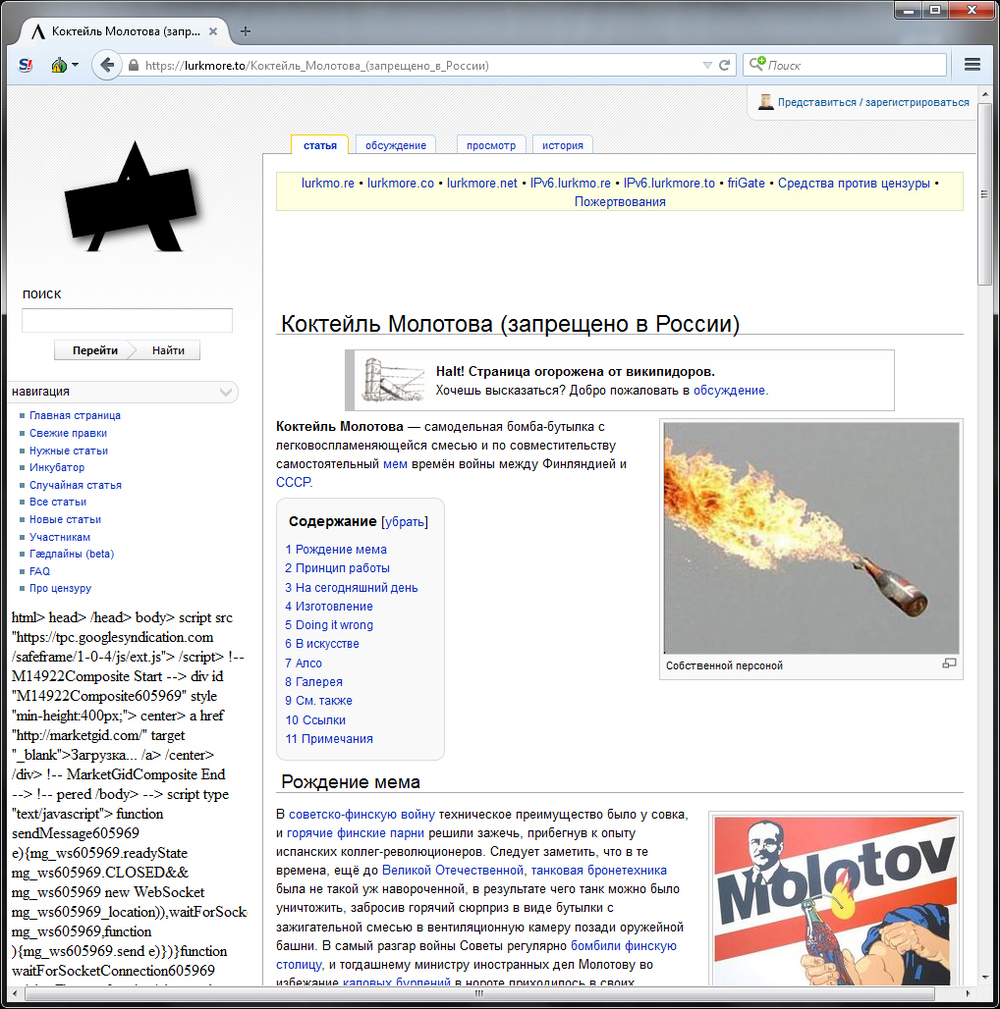The height and width of the screenshot is (1009, 1000).
Task: Click the Lurkmore logo image
Action: coord(132,199)
